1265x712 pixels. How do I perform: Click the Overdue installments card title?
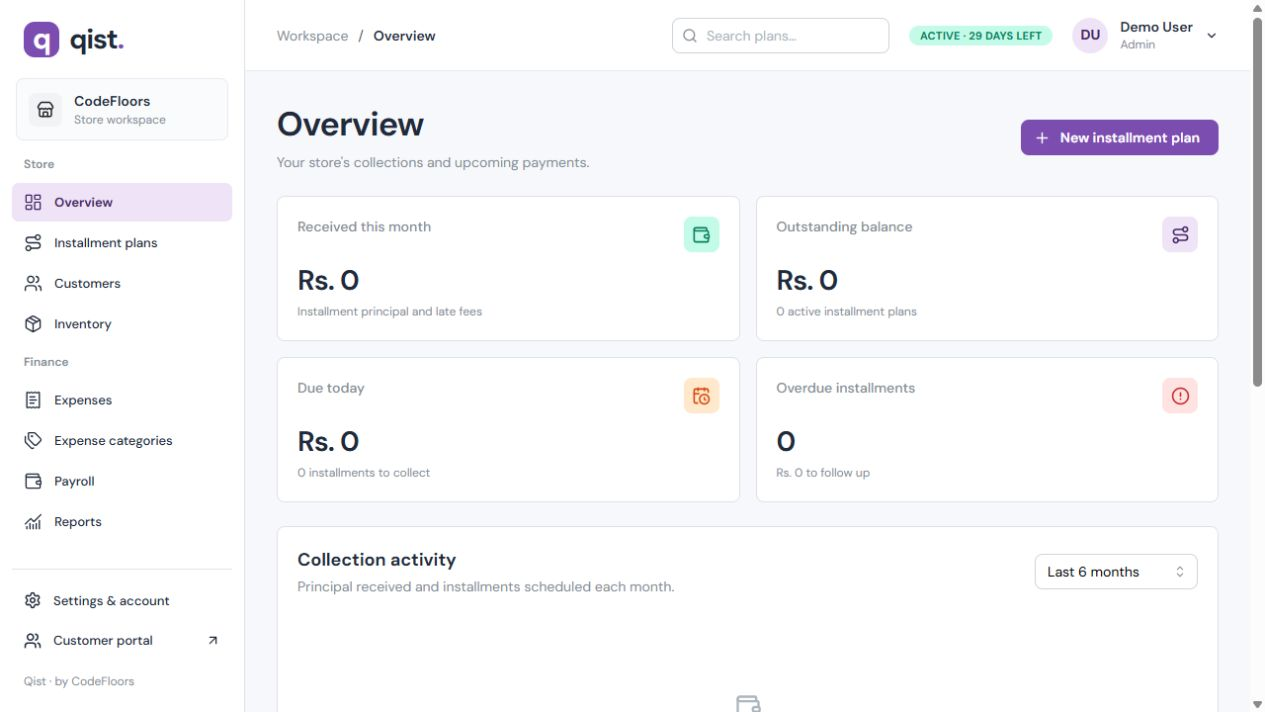(846, 388)
